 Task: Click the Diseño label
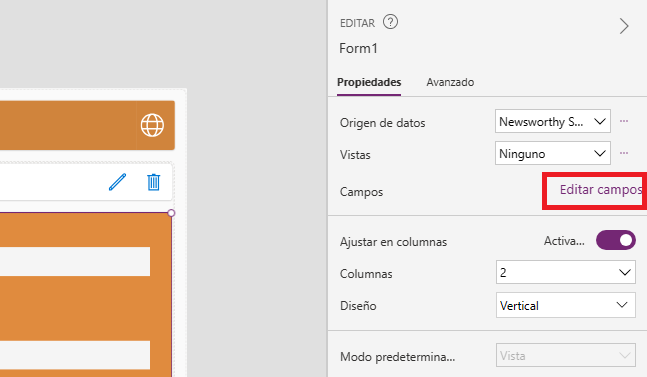358,306
